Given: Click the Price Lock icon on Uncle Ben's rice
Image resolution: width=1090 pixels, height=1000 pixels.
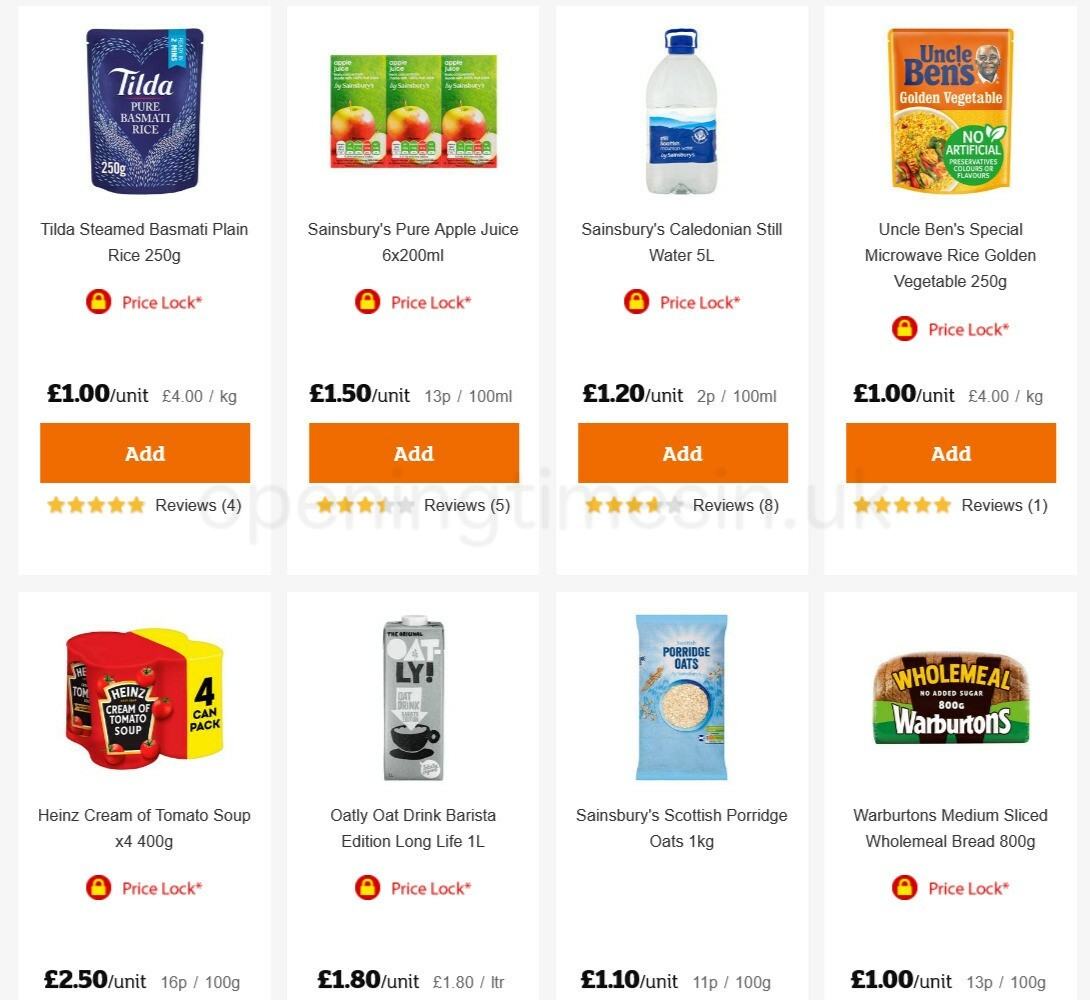Looking at the screenshot, I should [904, 329].
